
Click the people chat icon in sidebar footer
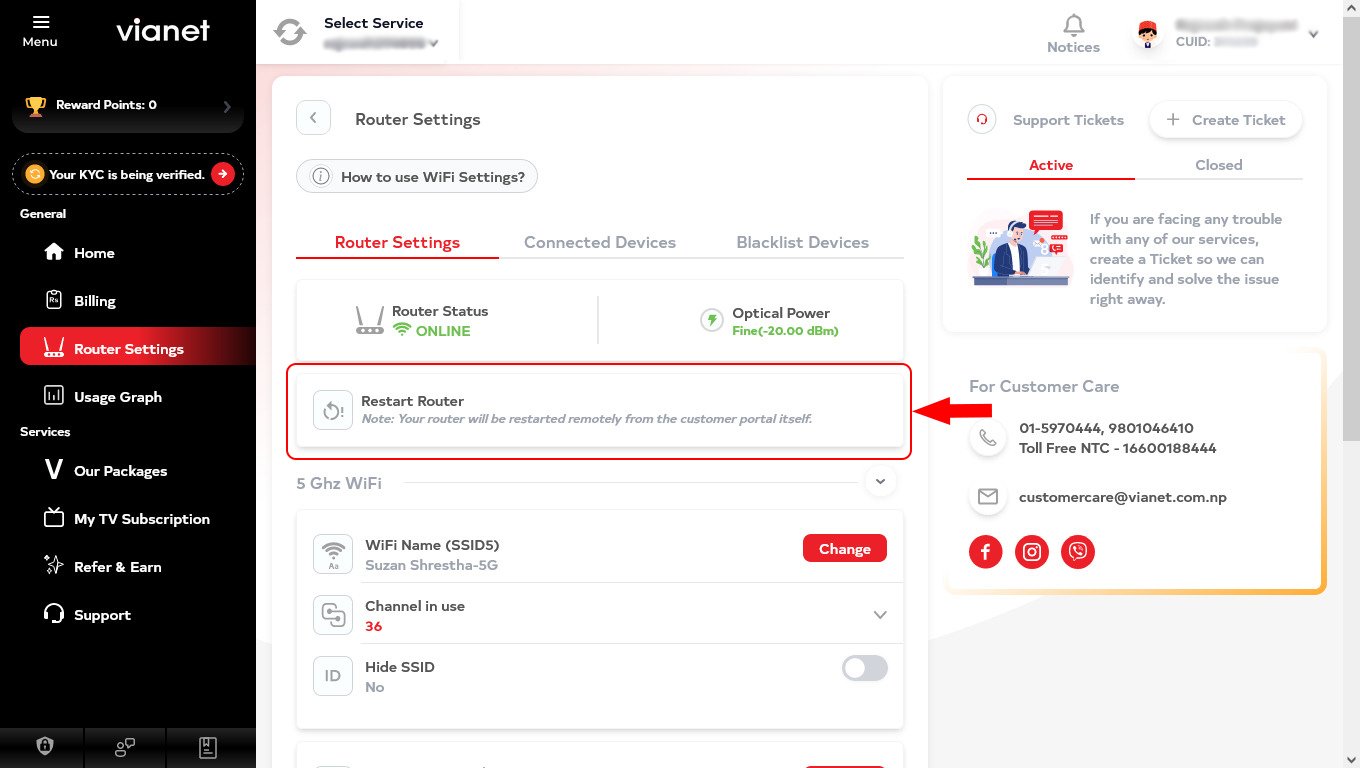(x=125, y=747)
